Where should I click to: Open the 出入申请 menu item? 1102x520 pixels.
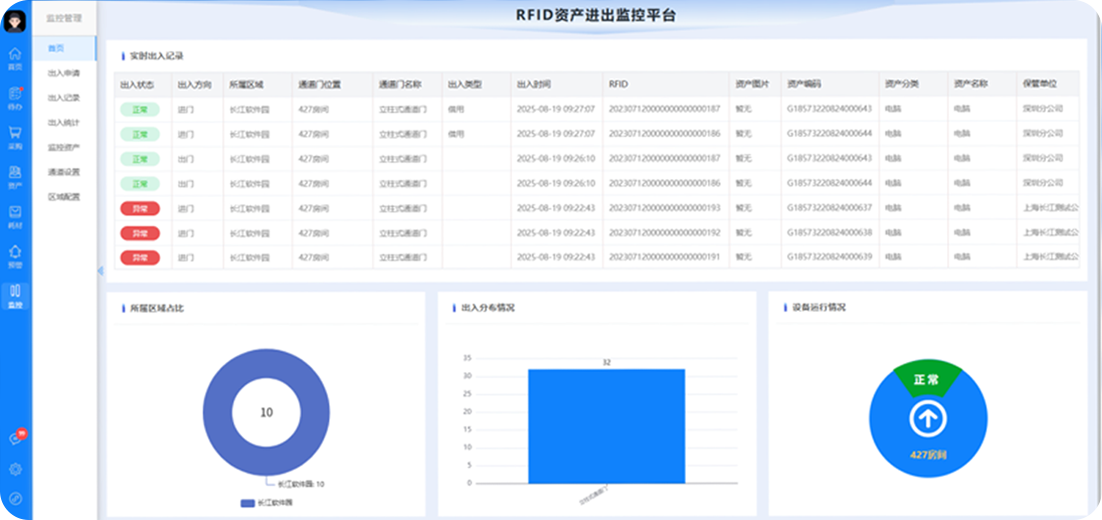click(64, 73)
